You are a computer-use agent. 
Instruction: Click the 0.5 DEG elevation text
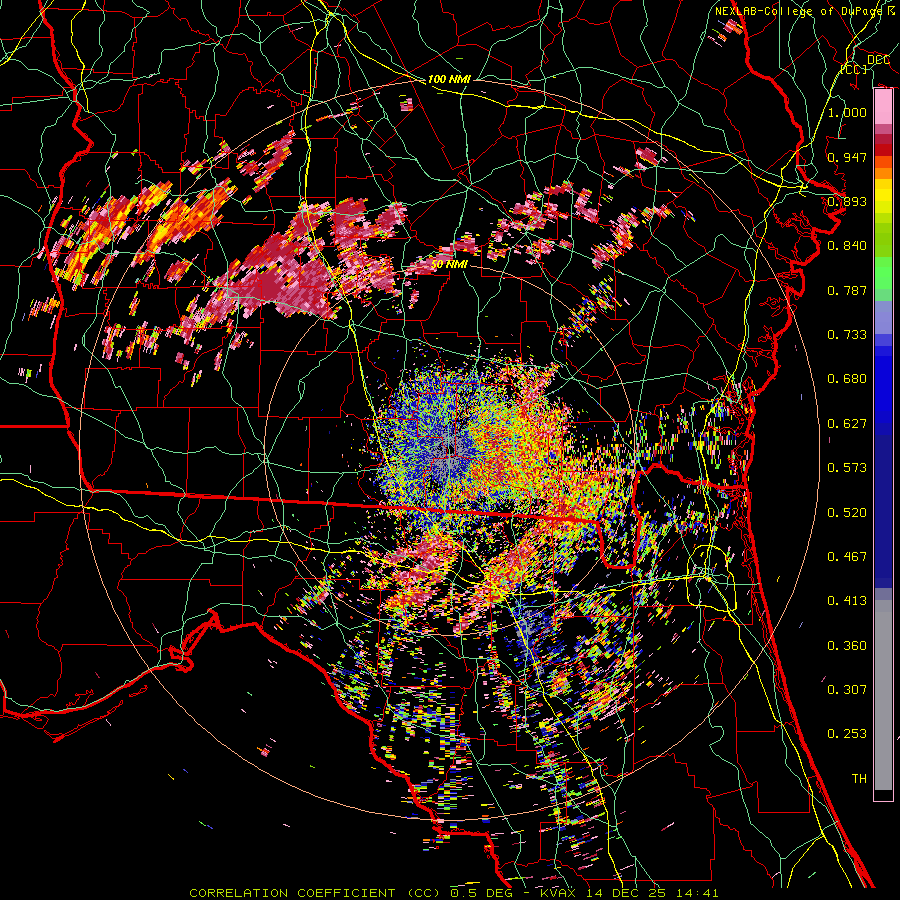pyautogui.click(x=480, y=893)
